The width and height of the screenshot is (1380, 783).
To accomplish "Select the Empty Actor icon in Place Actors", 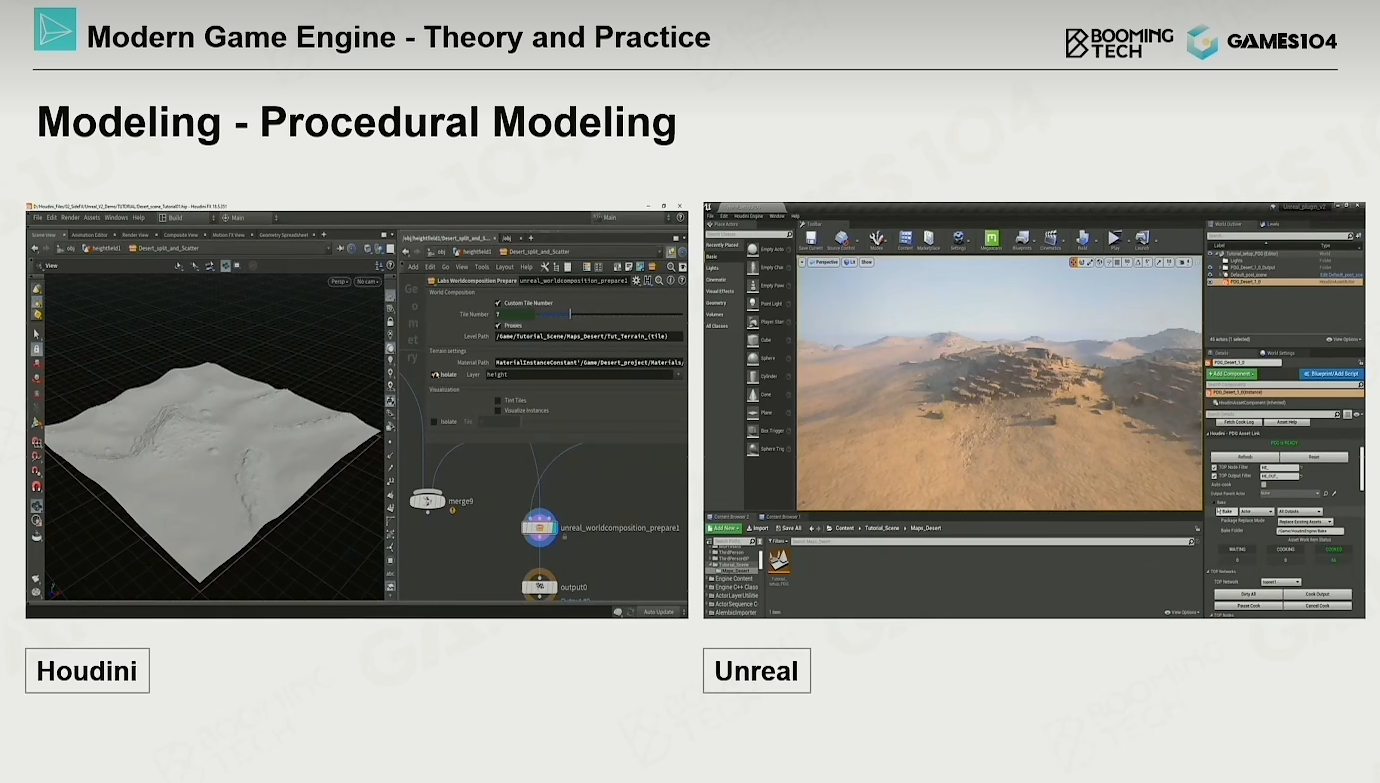I will click(753, 249).
